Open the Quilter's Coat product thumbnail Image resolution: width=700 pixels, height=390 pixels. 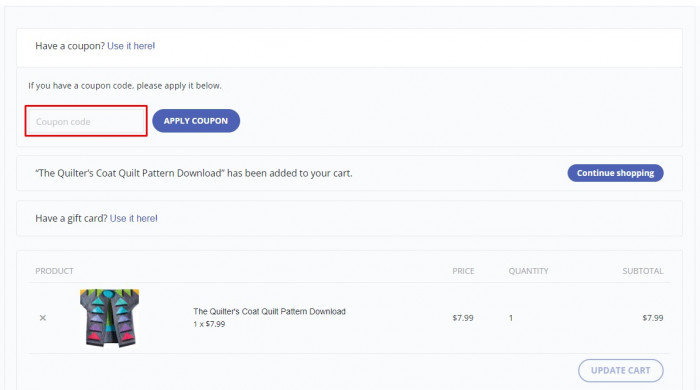tap(109, 318)
